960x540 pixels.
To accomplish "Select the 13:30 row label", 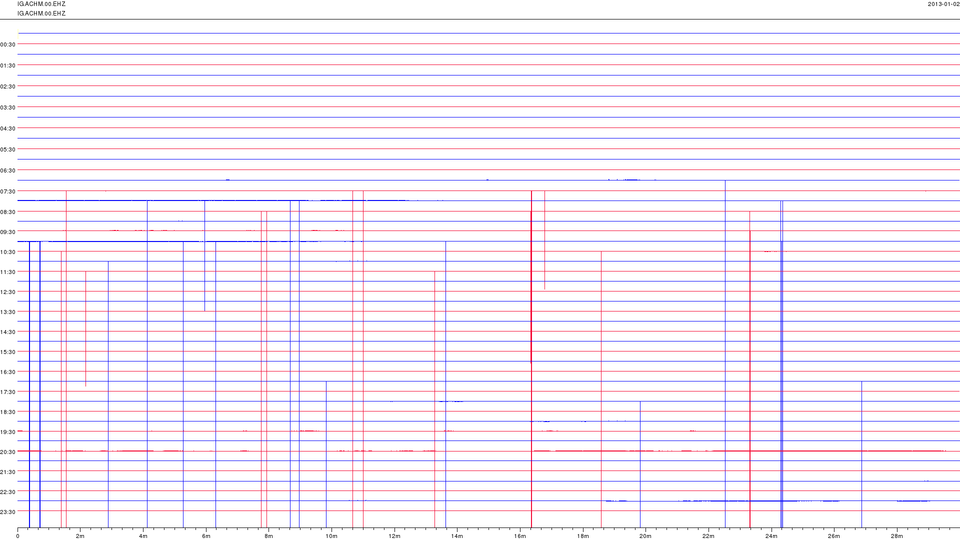I will tap(7, 312).
